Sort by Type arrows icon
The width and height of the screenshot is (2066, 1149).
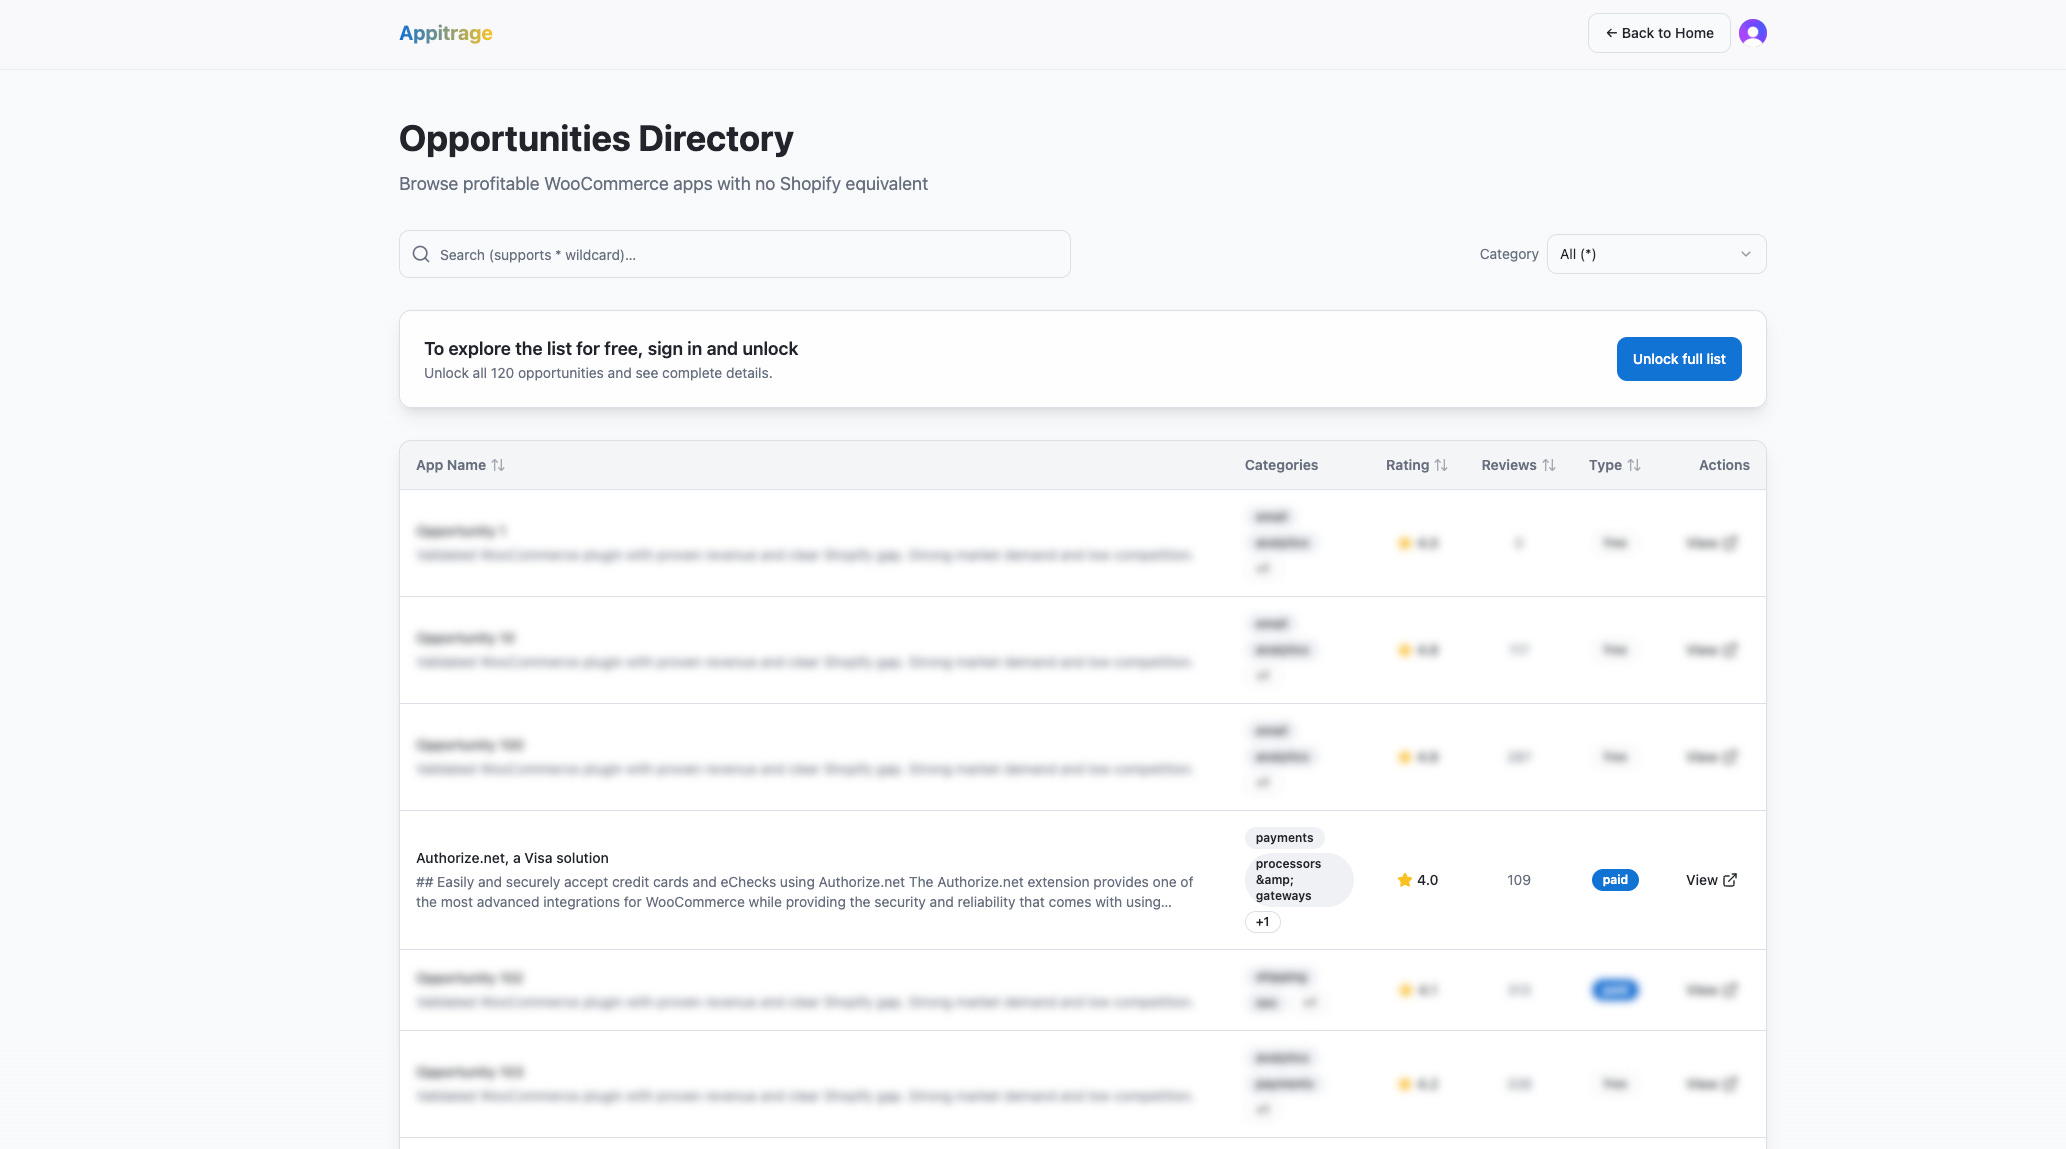coord(1634,465)
